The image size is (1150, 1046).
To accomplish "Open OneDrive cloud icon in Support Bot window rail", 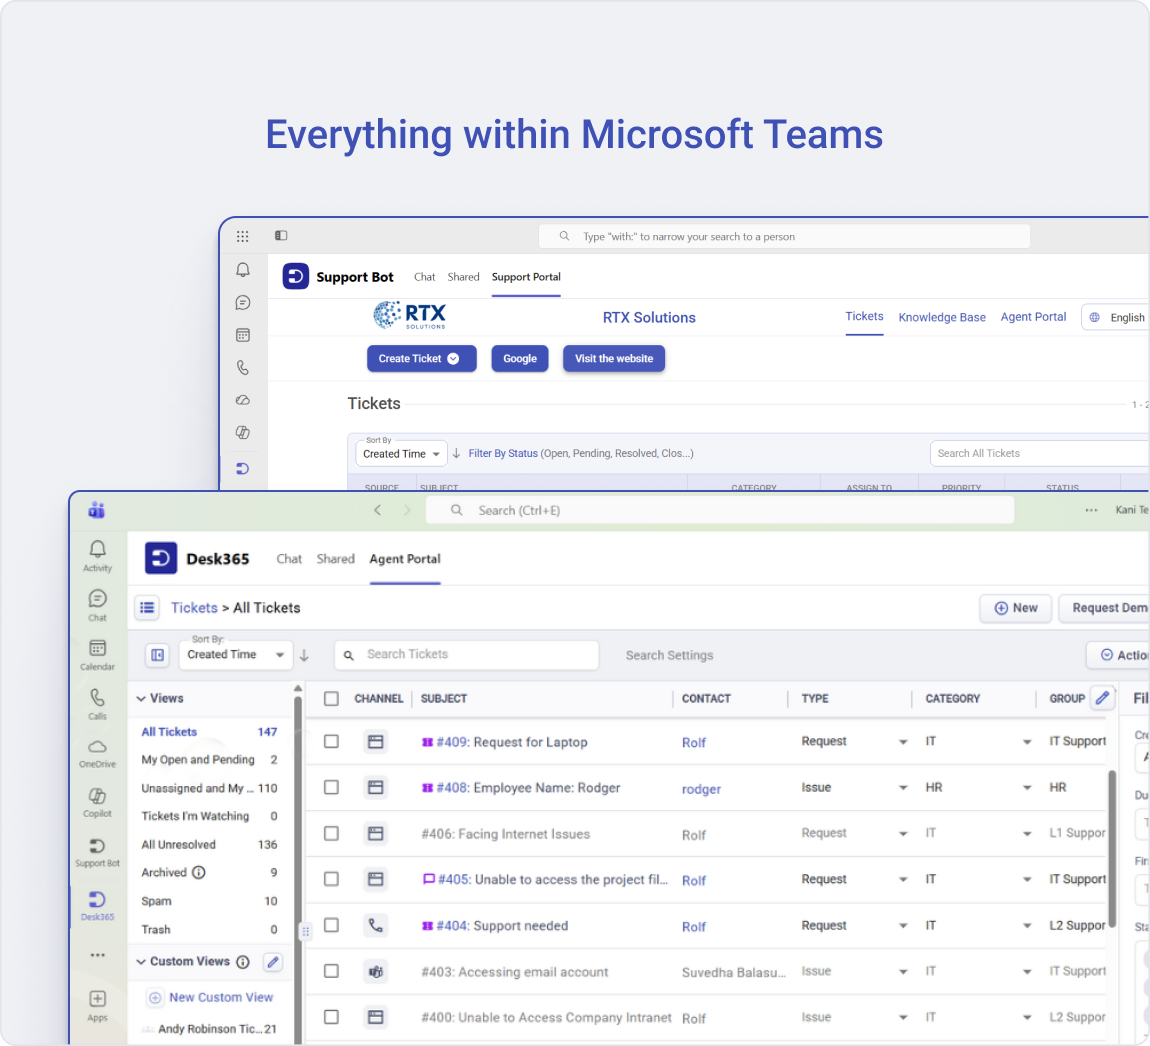I will tap(243, 401).
